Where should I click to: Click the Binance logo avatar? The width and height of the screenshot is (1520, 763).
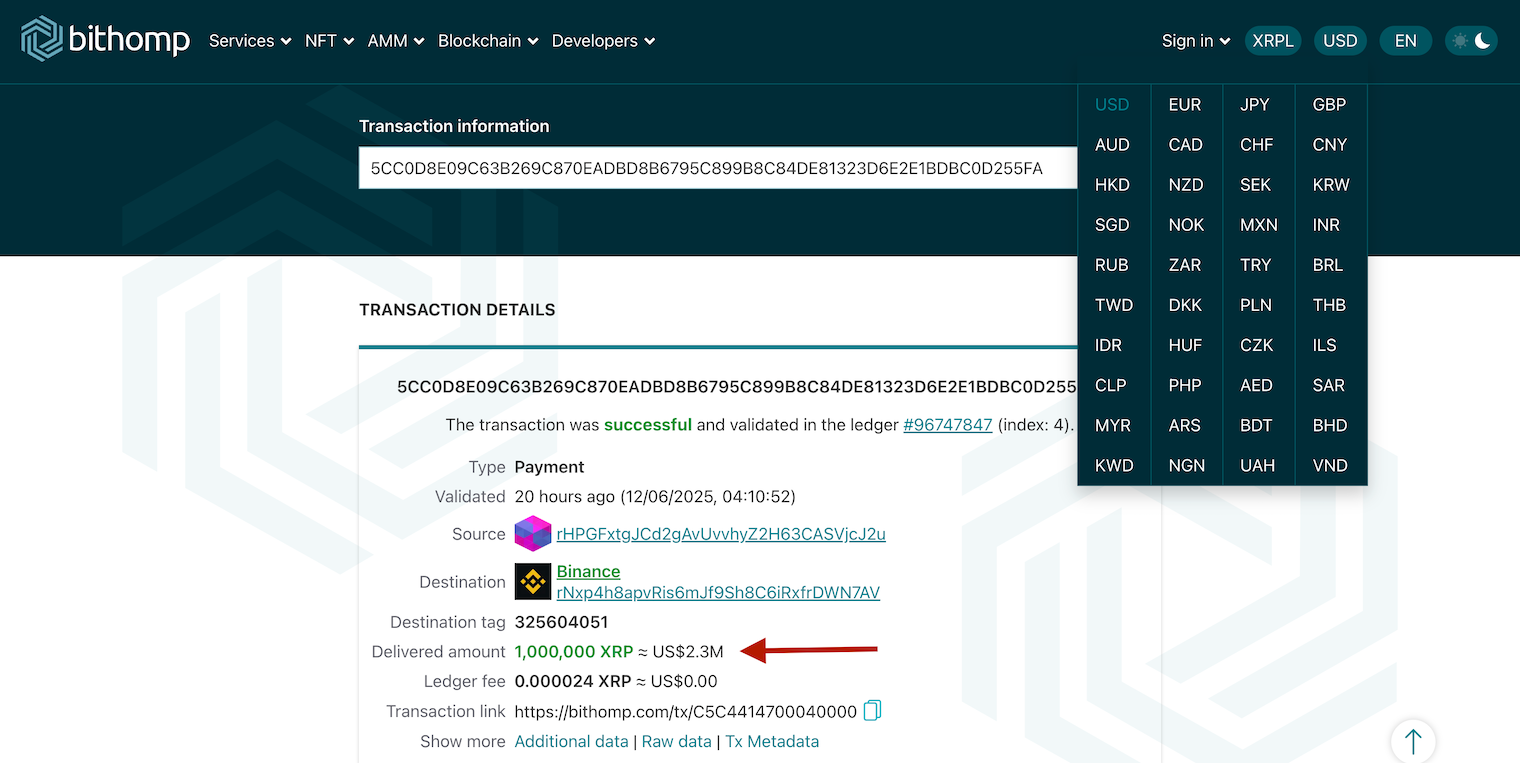[533, 582]
